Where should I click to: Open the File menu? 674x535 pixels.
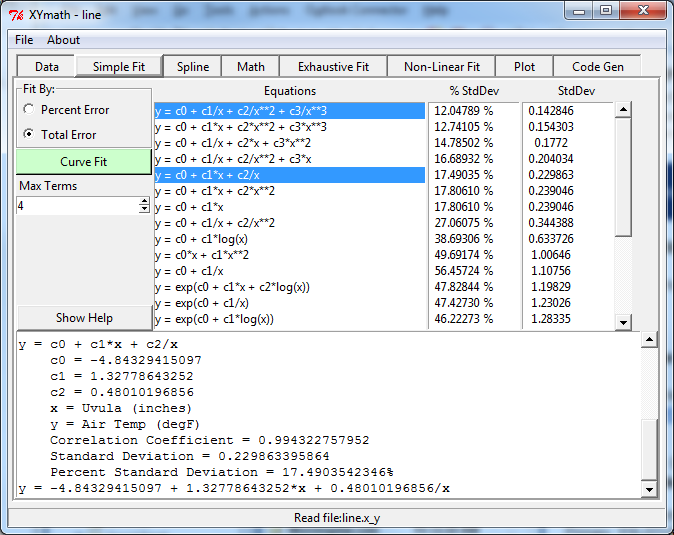(x=24, y=40)
